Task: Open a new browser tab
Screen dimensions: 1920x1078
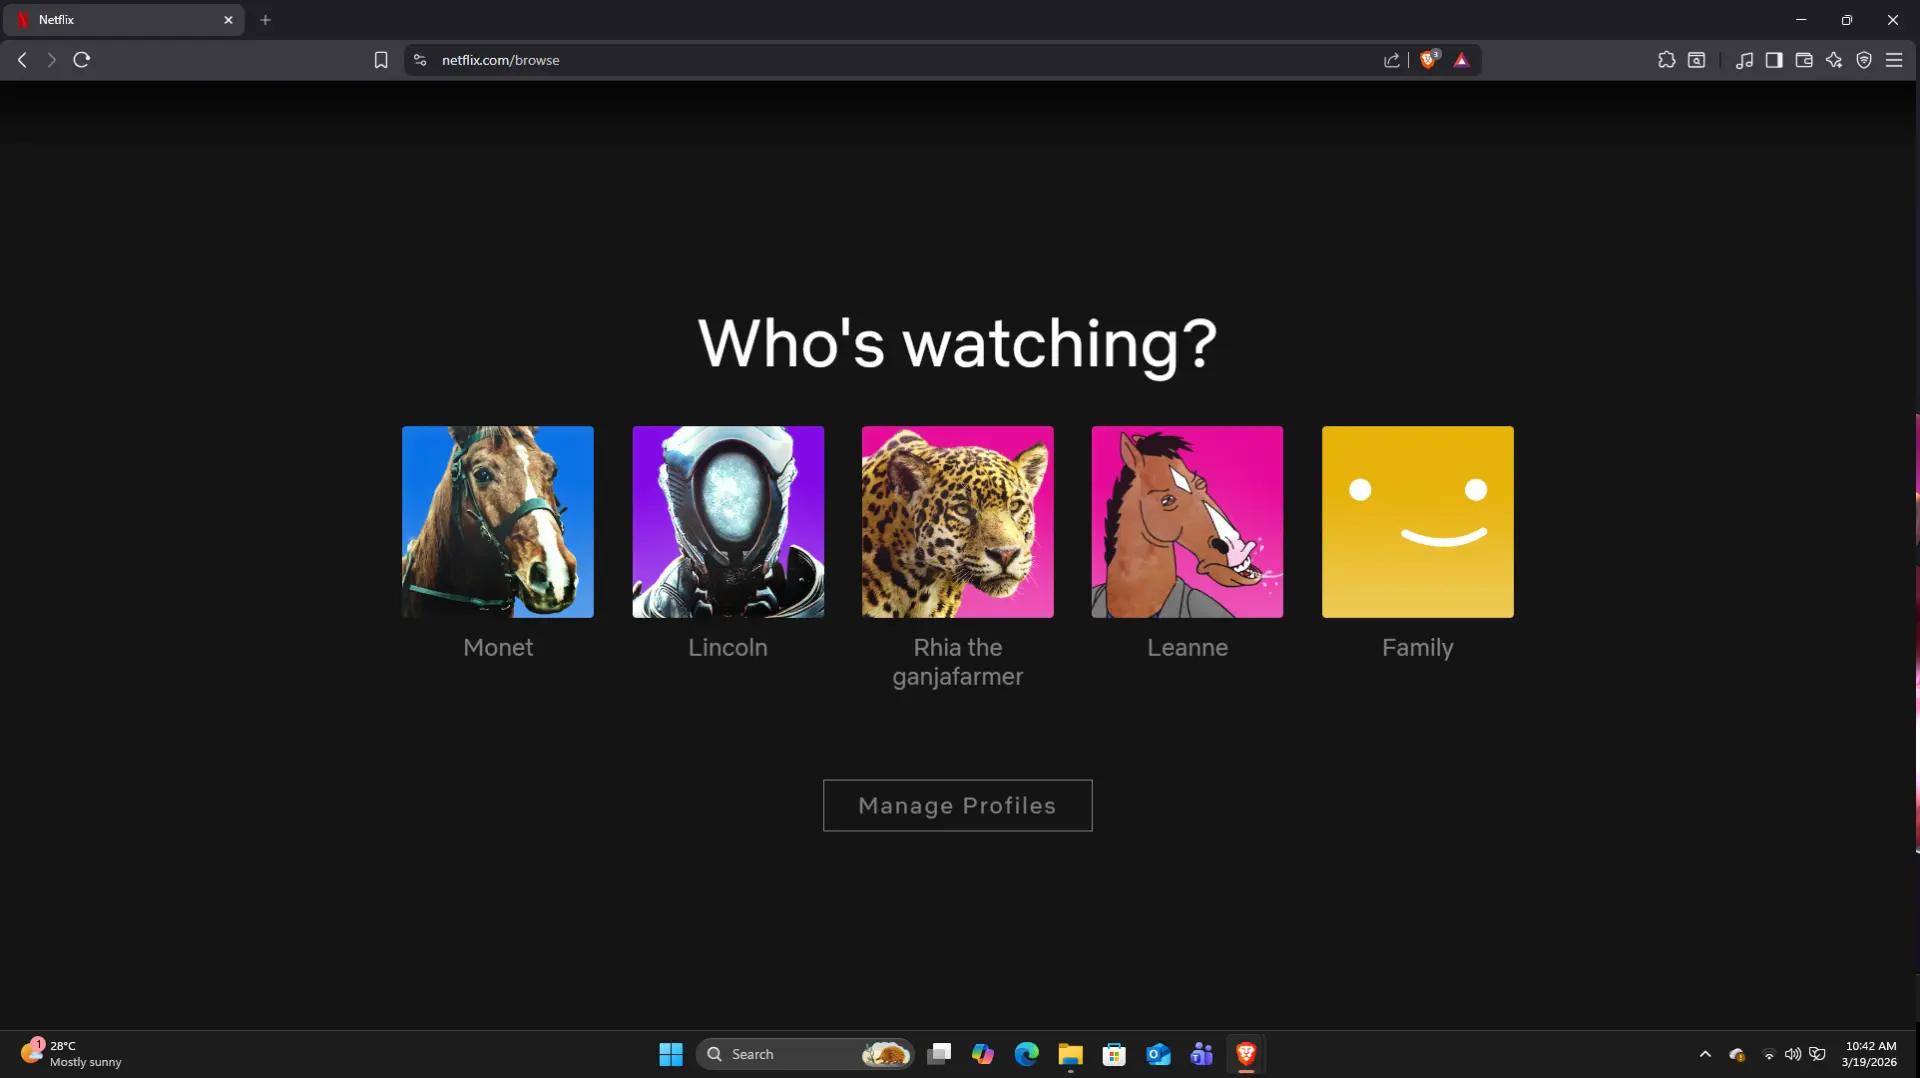Action: pos(265,20)
